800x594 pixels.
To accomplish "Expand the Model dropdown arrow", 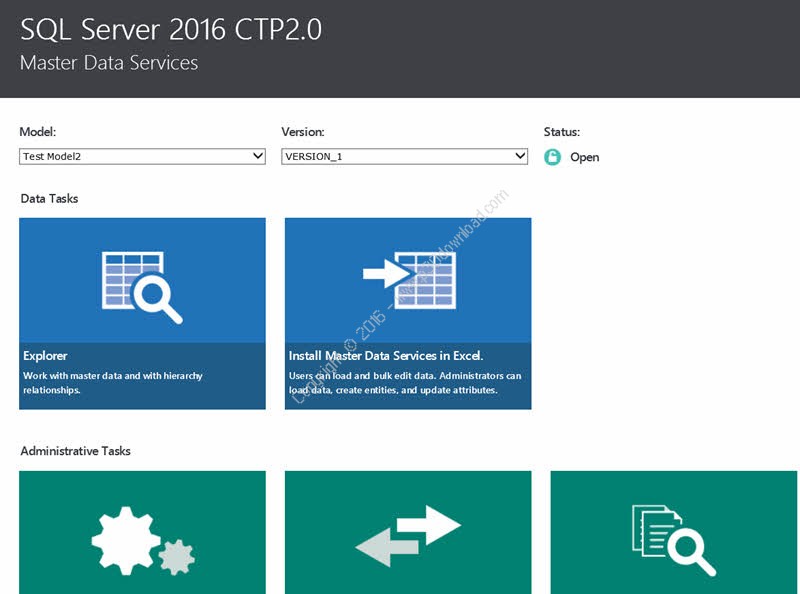I will tap(257, 156).
